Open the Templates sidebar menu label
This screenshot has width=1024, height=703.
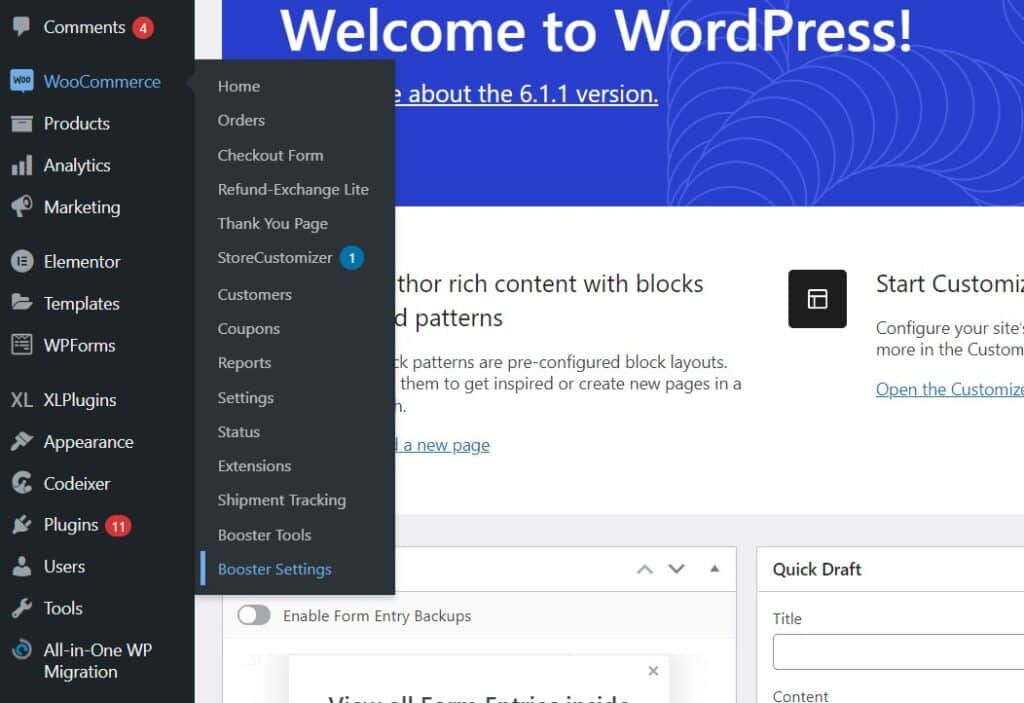(82, 304)
